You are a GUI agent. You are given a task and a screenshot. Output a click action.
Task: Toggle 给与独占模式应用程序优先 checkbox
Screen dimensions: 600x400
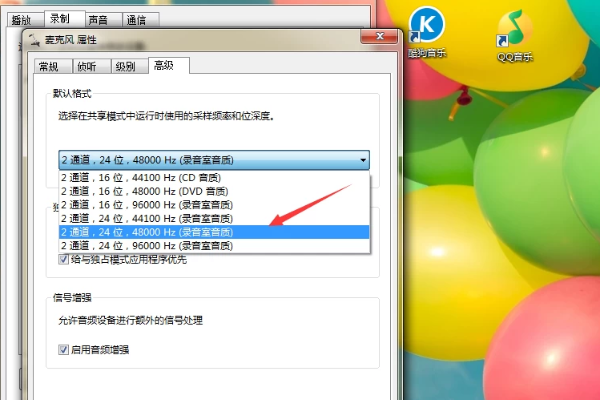coord(64,260)
